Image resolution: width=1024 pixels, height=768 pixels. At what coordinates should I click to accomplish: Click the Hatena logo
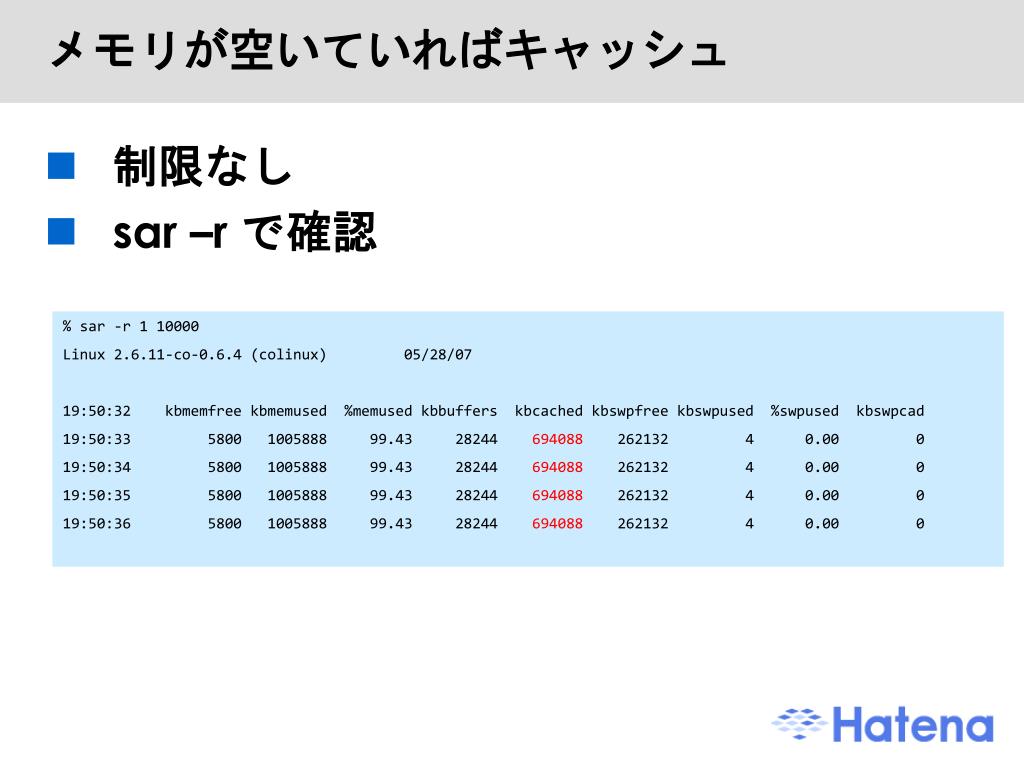(882, 724)
